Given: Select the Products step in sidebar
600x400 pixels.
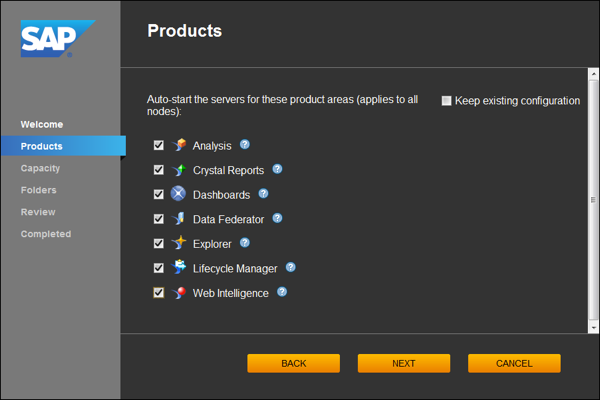Looking at the screenshot, I should coord(63,146).
